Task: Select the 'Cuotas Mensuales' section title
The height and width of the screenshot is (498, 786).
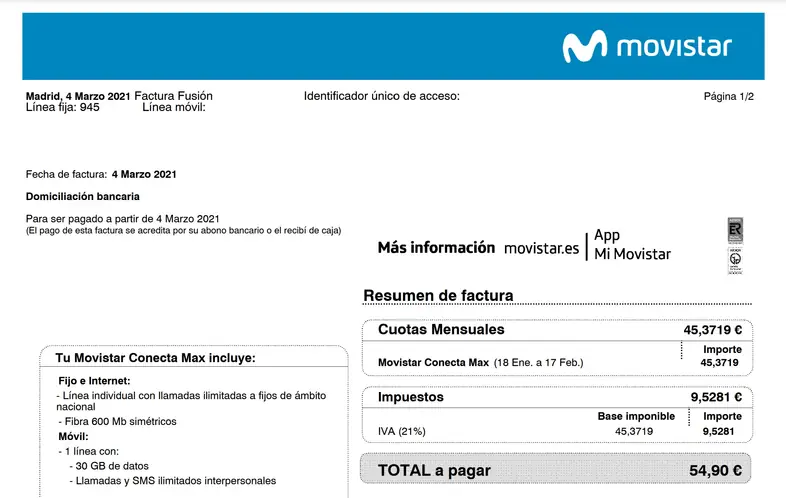Action: pos(441,329)
